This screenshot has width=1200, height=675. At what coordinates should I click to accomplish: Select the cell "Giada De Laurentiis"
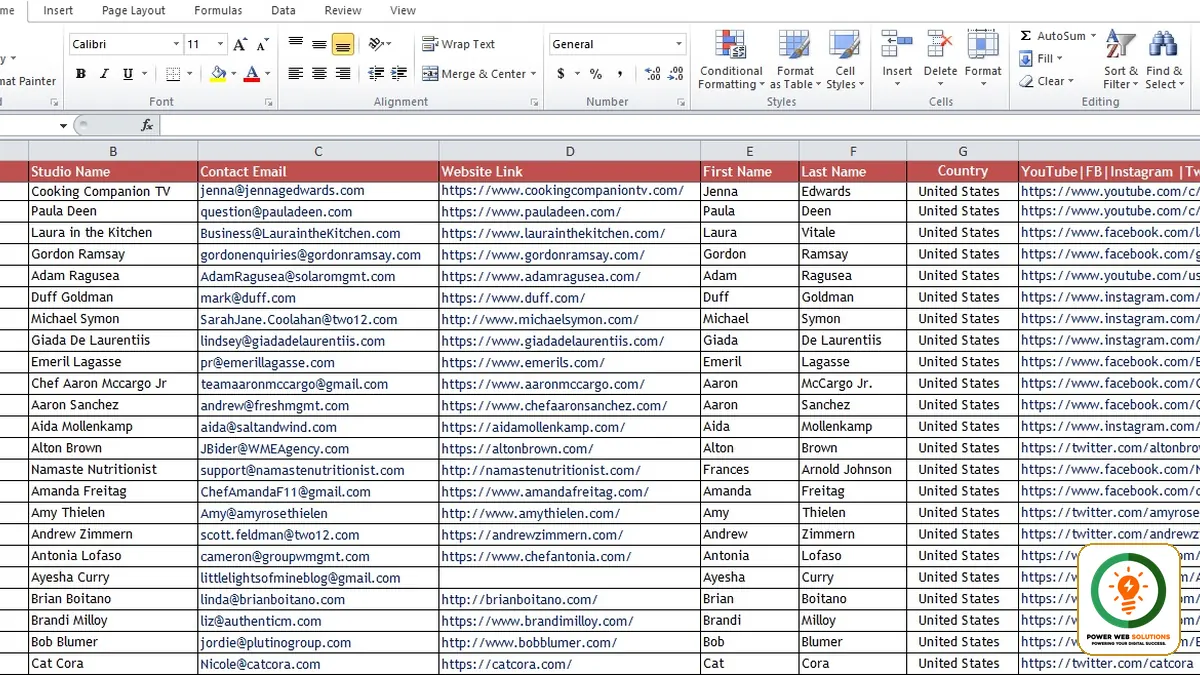(113, 340)
